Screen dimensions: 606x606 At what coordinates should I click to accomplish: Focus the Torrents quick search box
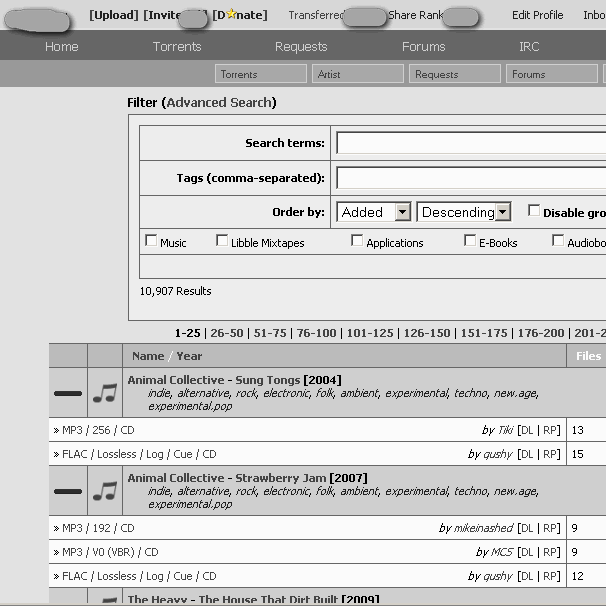(261, 74)
